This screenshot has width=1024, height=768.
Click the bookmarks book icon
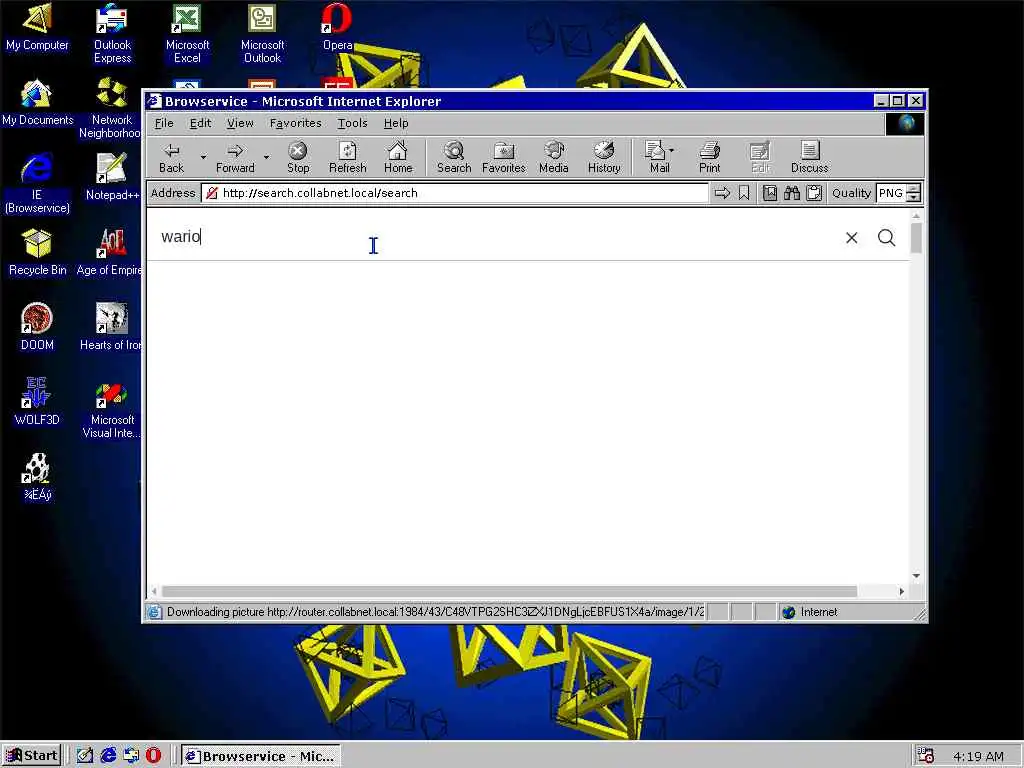(770, 193)
